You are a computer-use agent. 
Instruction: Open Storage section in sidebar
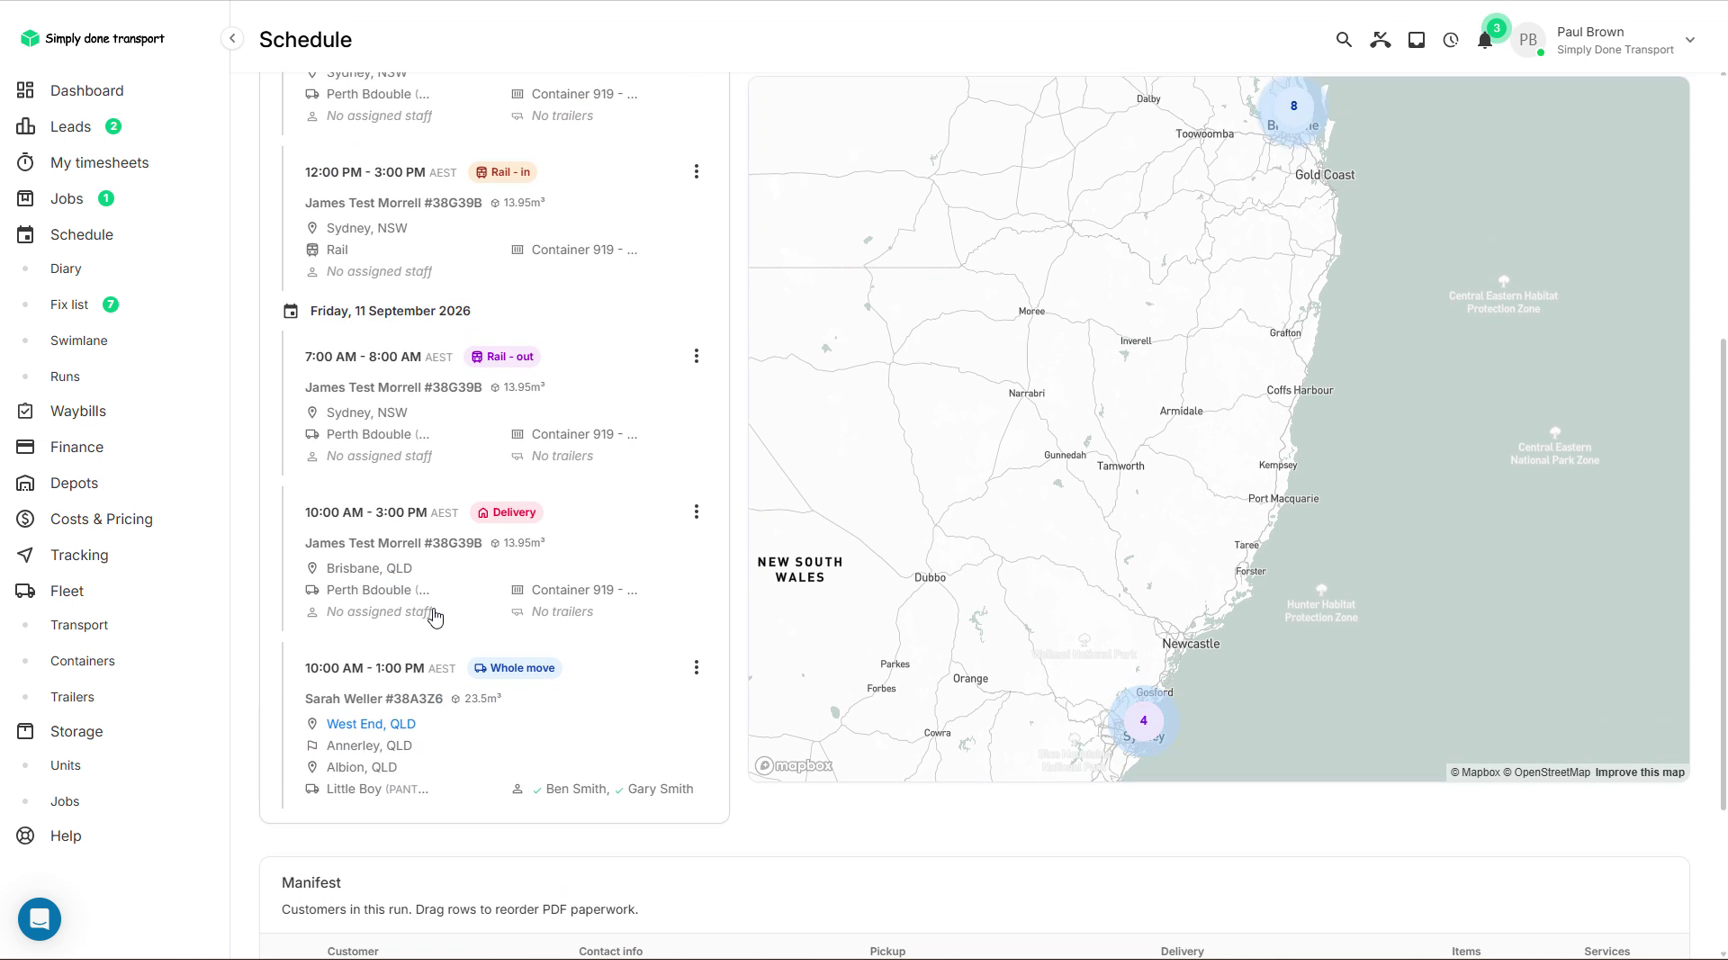76,731
